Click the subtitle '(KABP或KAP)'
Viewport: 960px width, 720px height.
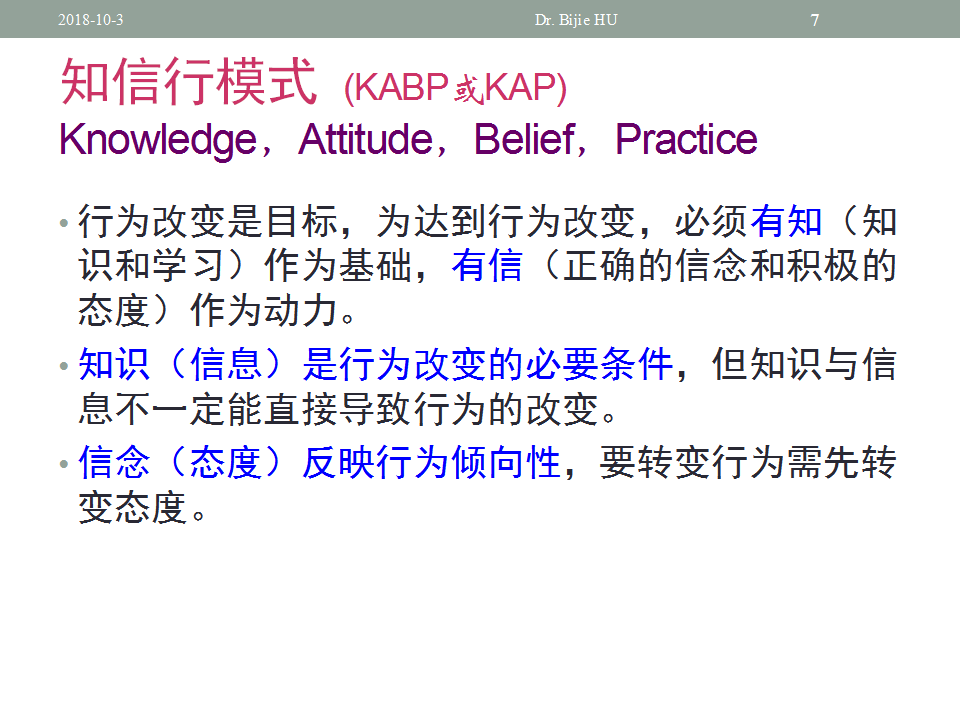456,88
